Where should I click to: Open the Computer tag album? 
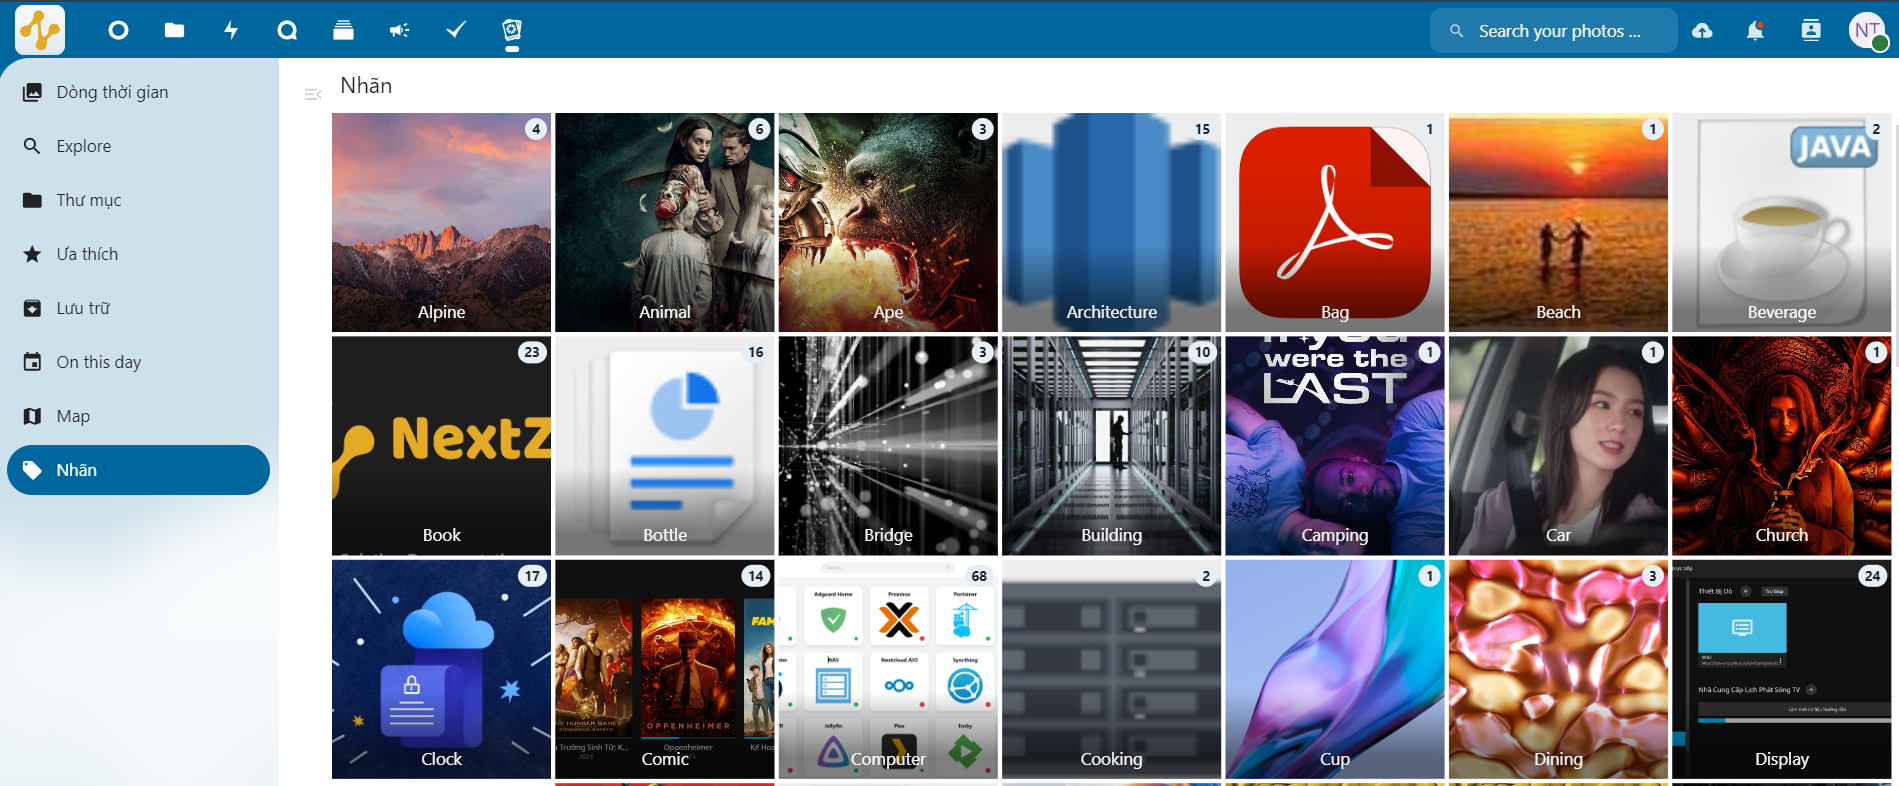888,669
